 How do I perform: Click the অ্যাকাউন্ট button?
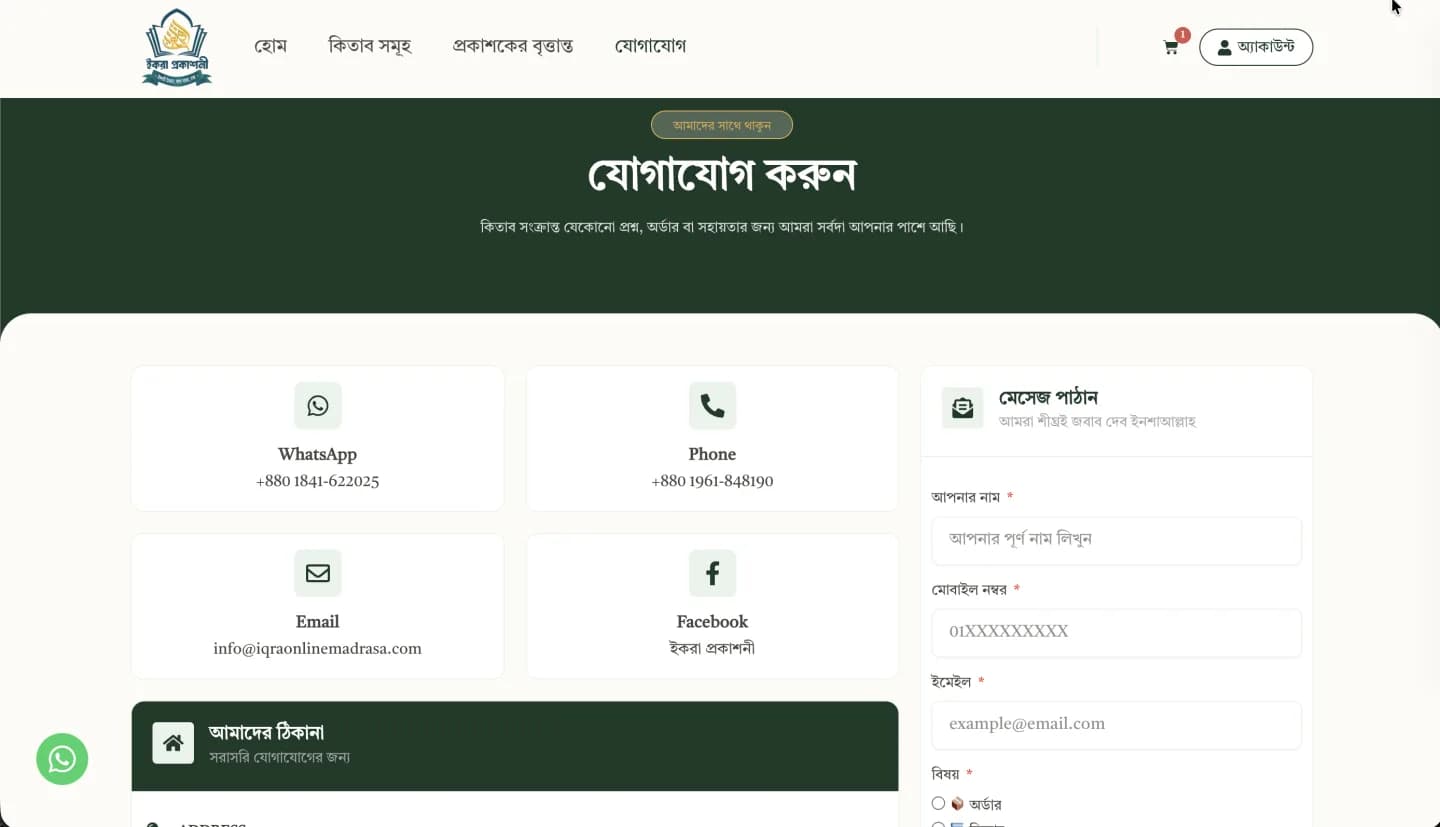click(1256, 47)
